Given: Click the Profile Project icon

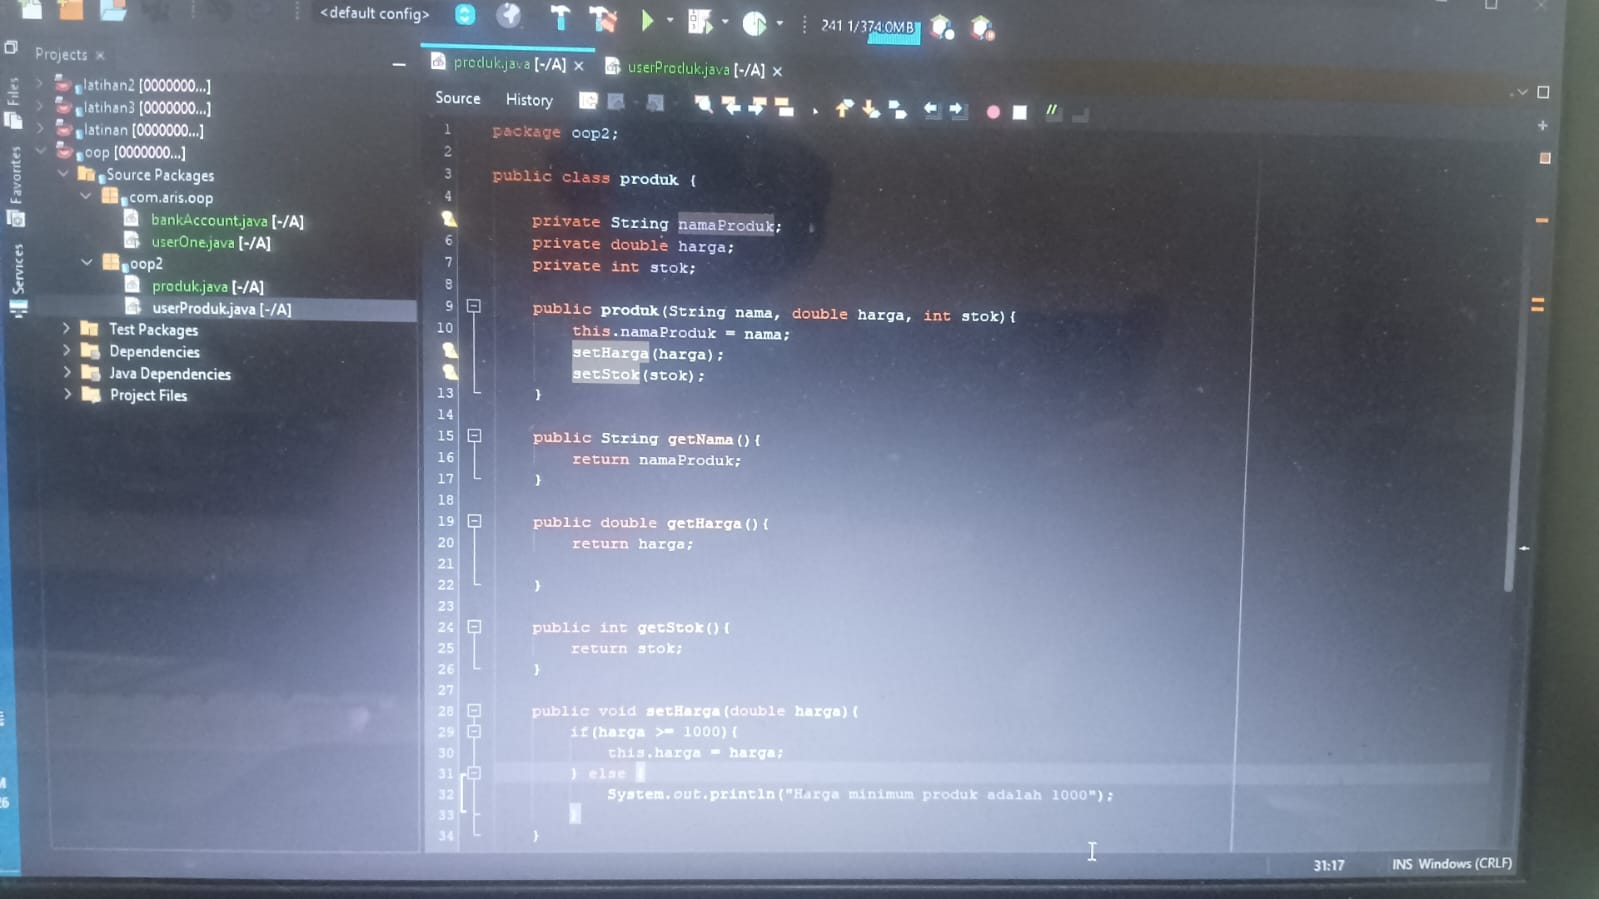Looking at the screenshot, I should (754, 22).
